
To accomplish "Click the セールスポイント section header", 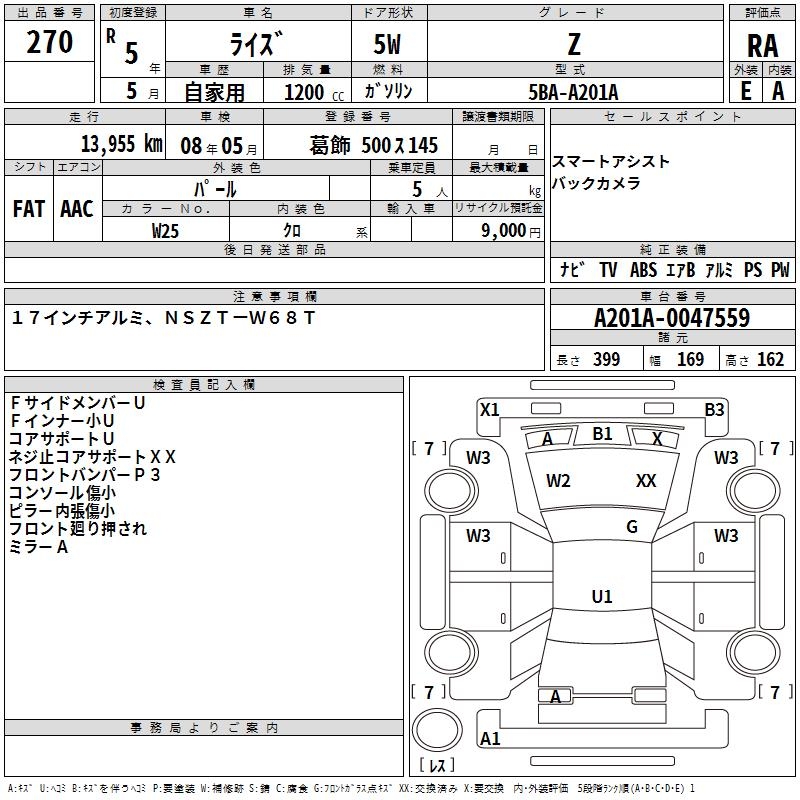I will tap(672, 116).
